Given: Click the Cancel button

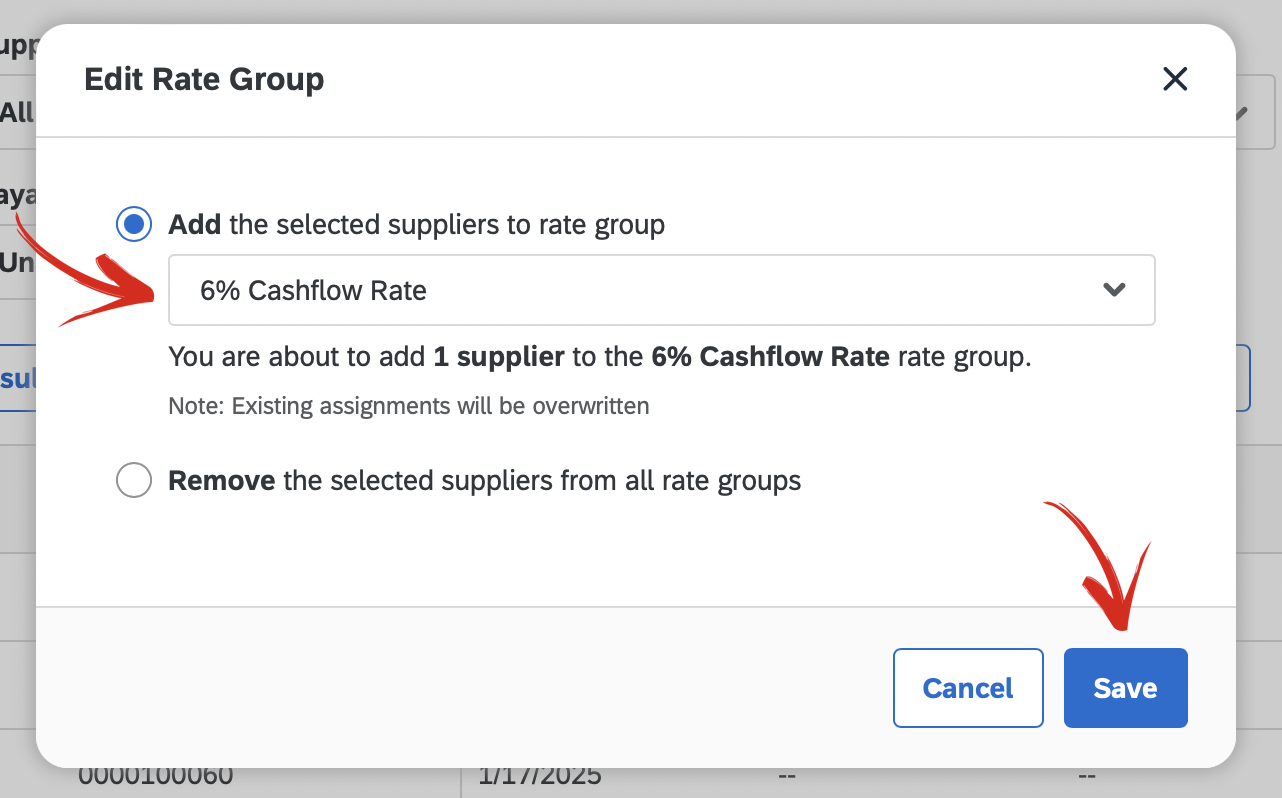Looking at the screenshot, I should 968,688.
